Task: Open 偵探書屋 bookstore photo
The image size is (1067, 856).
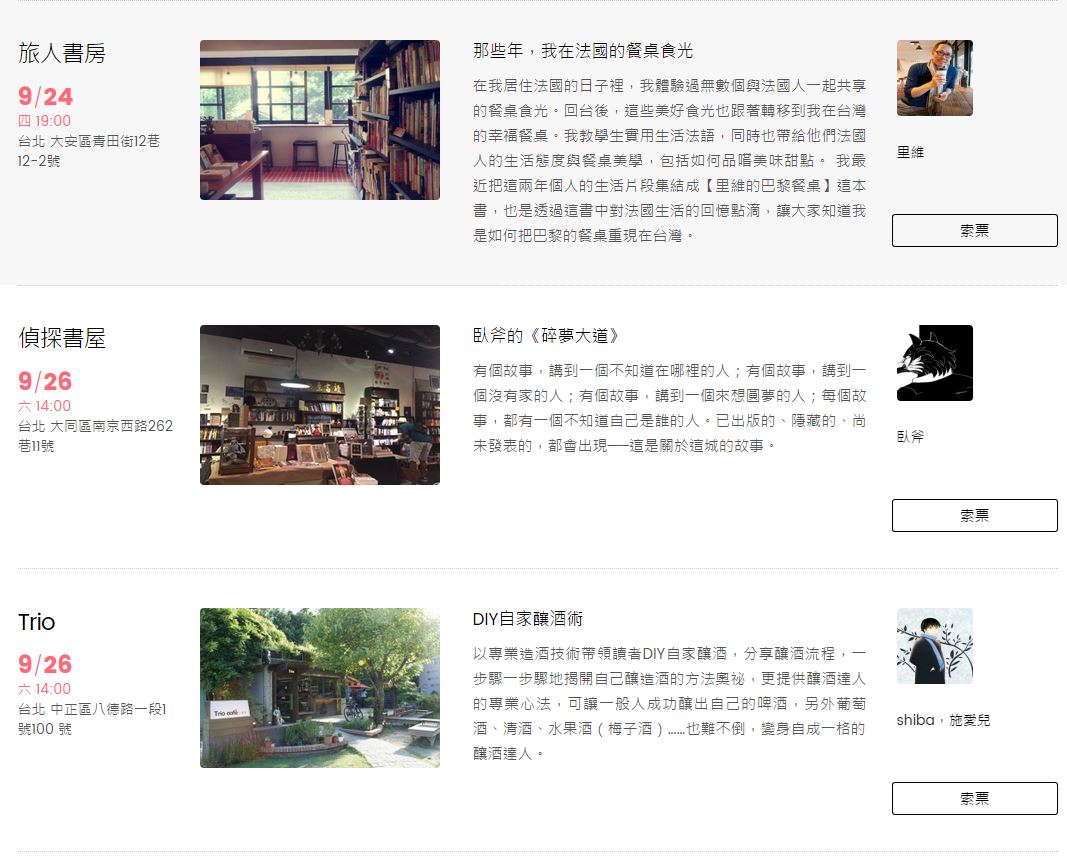Action: click(x=320, y=405)
